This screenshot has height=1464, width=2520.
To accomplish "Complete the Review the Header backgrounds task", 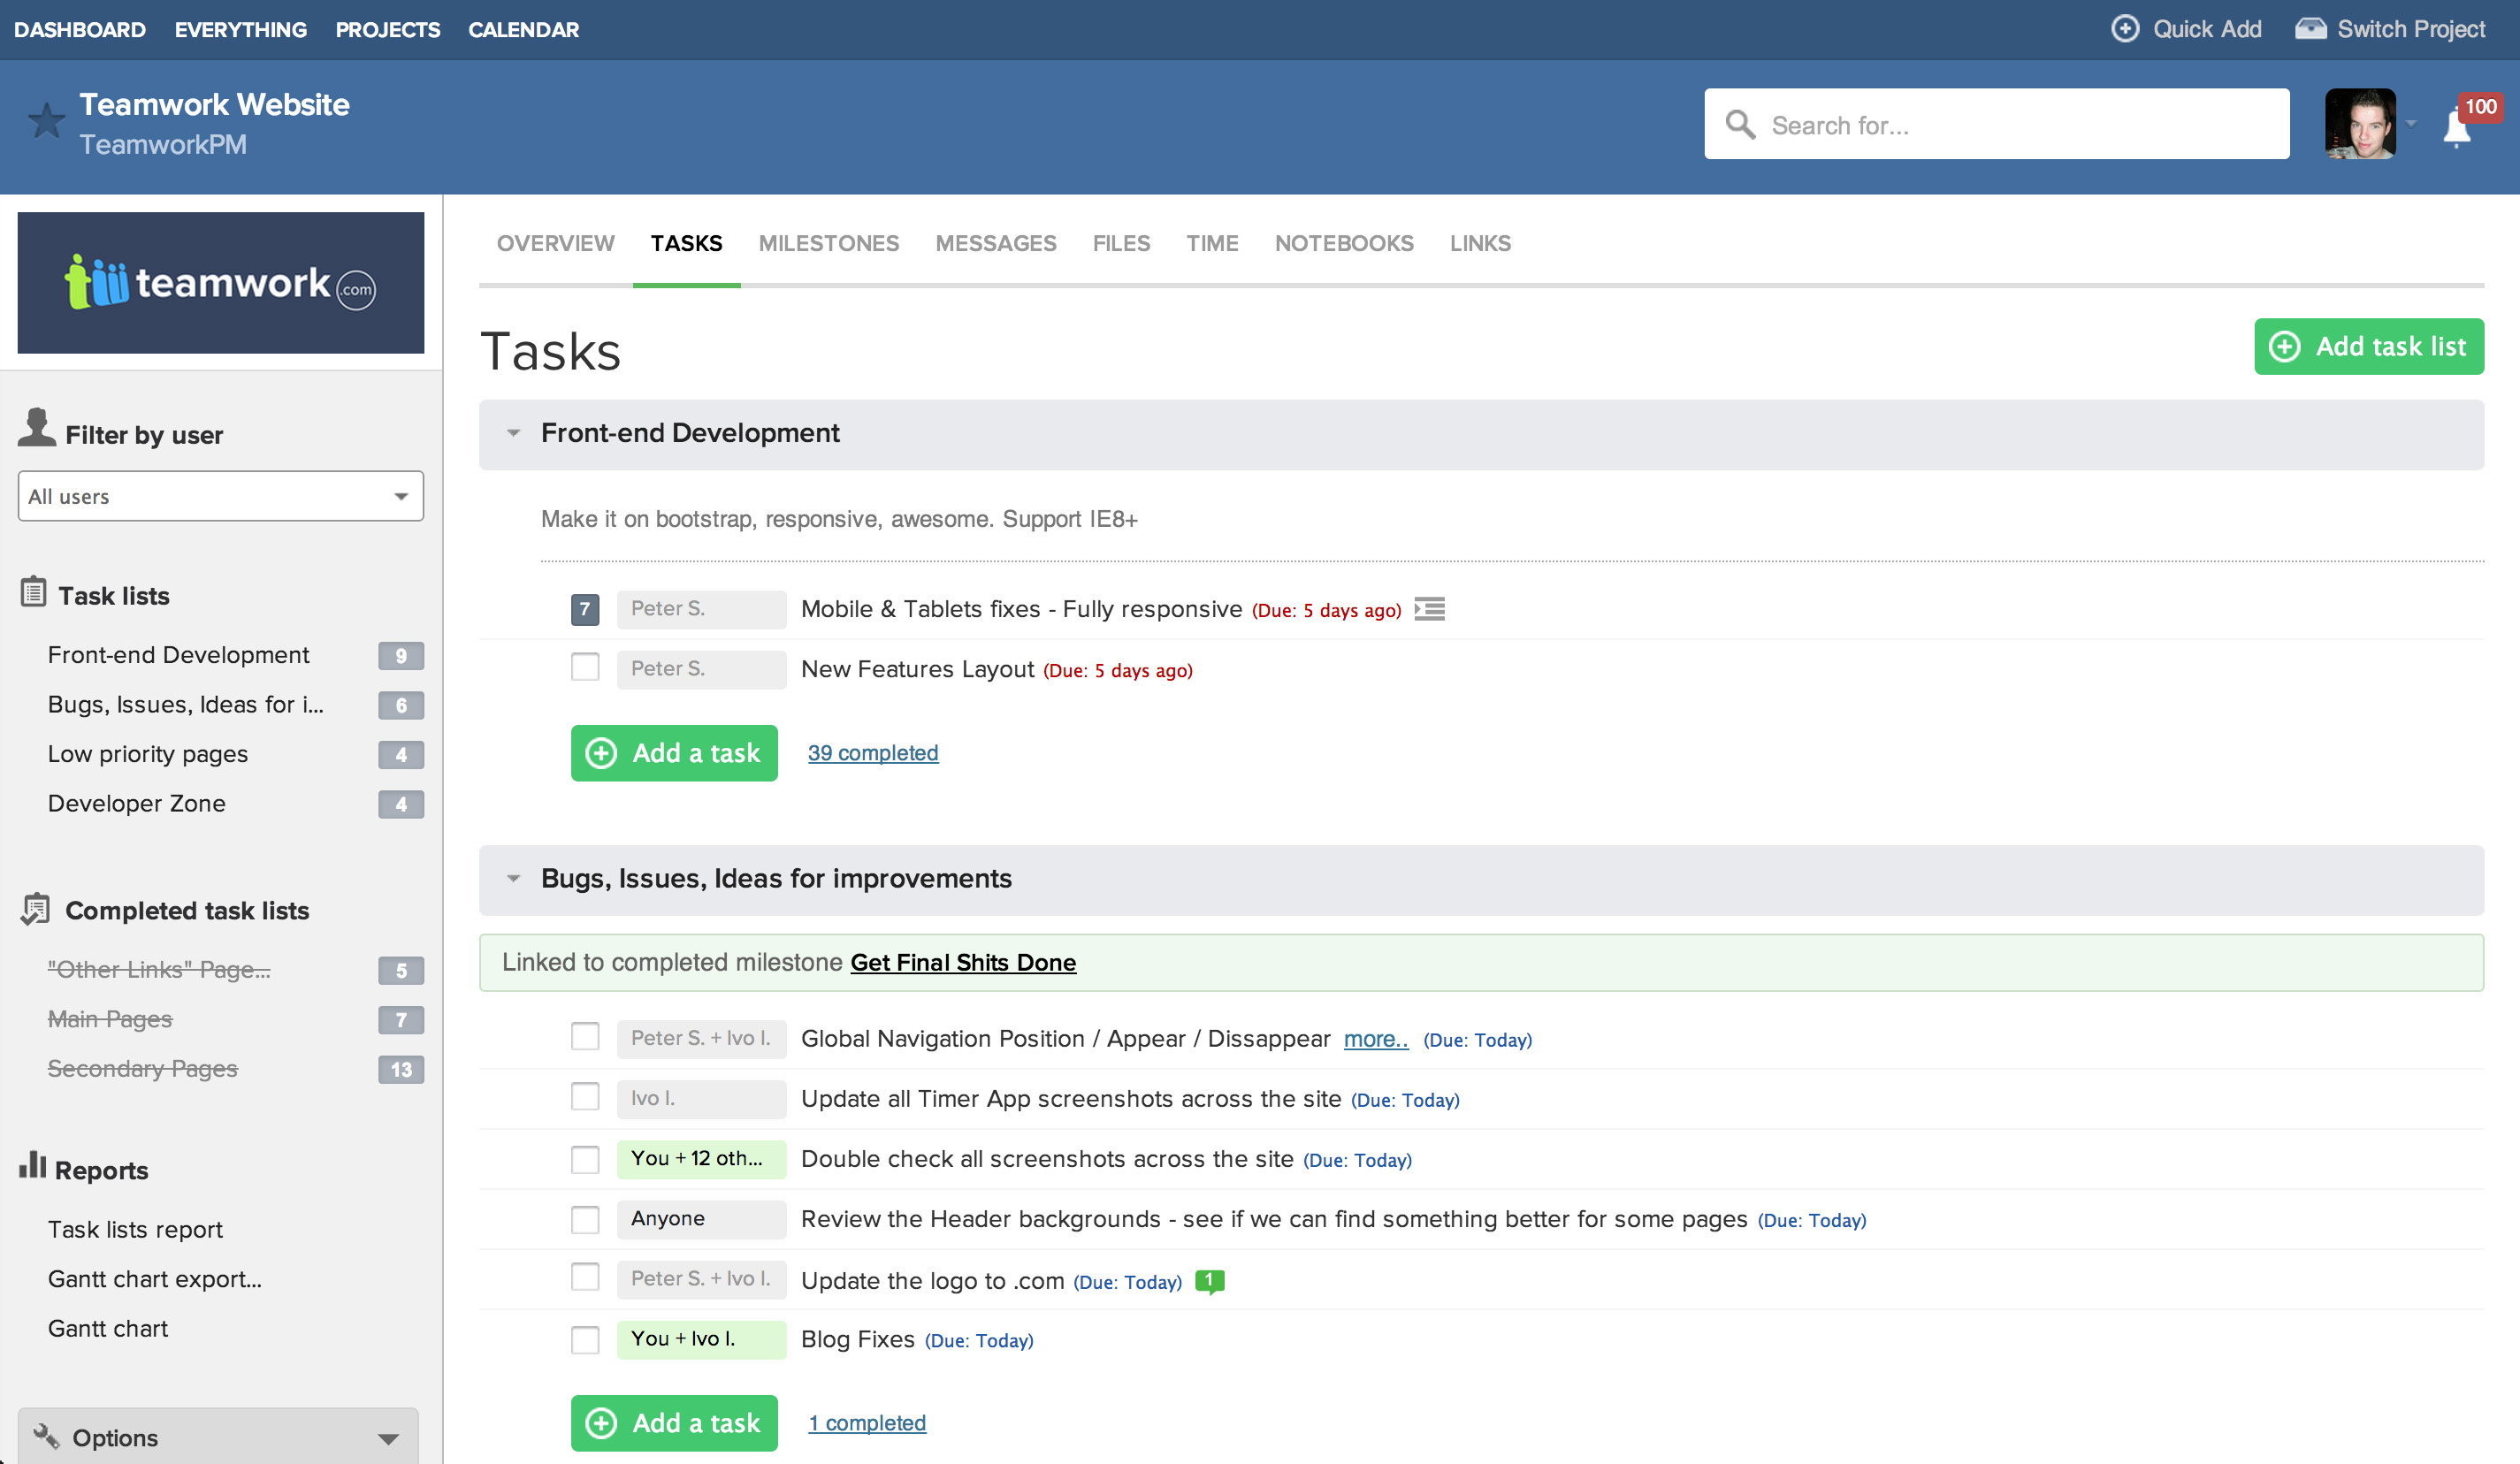I will coord(585,1219).
